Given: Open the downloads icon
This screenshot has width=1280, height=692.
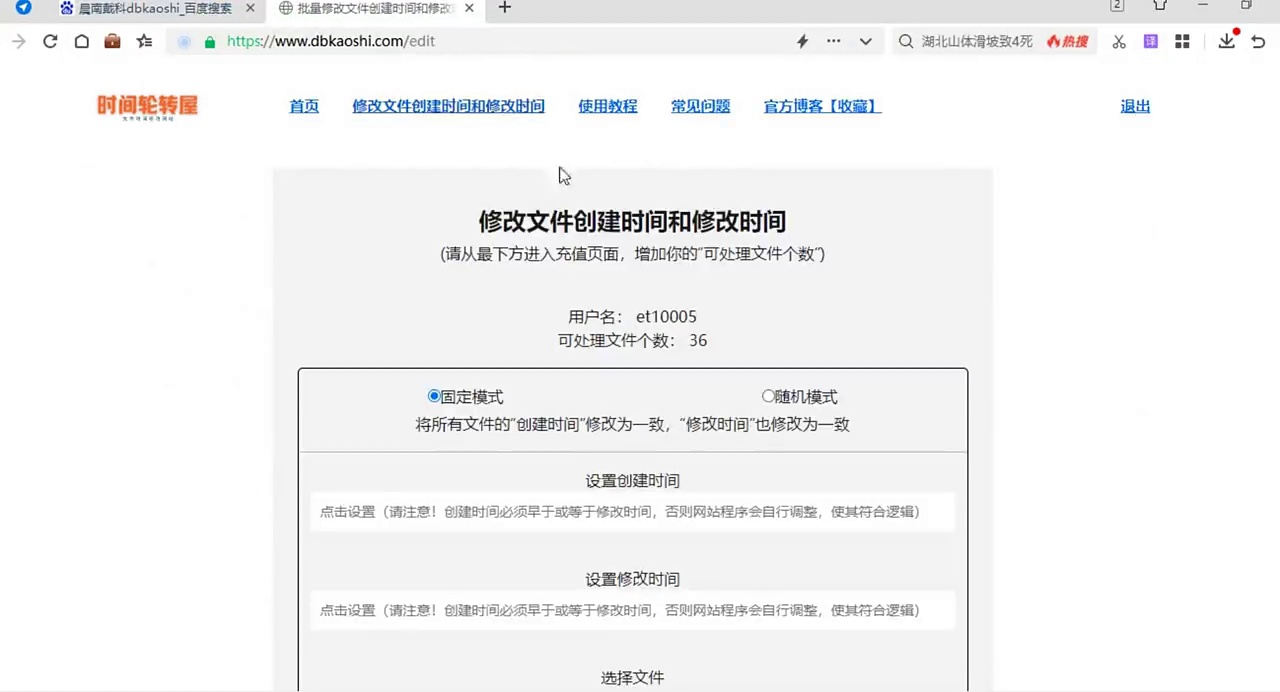Looking at the screenshot, I should tap(1226, 41).
